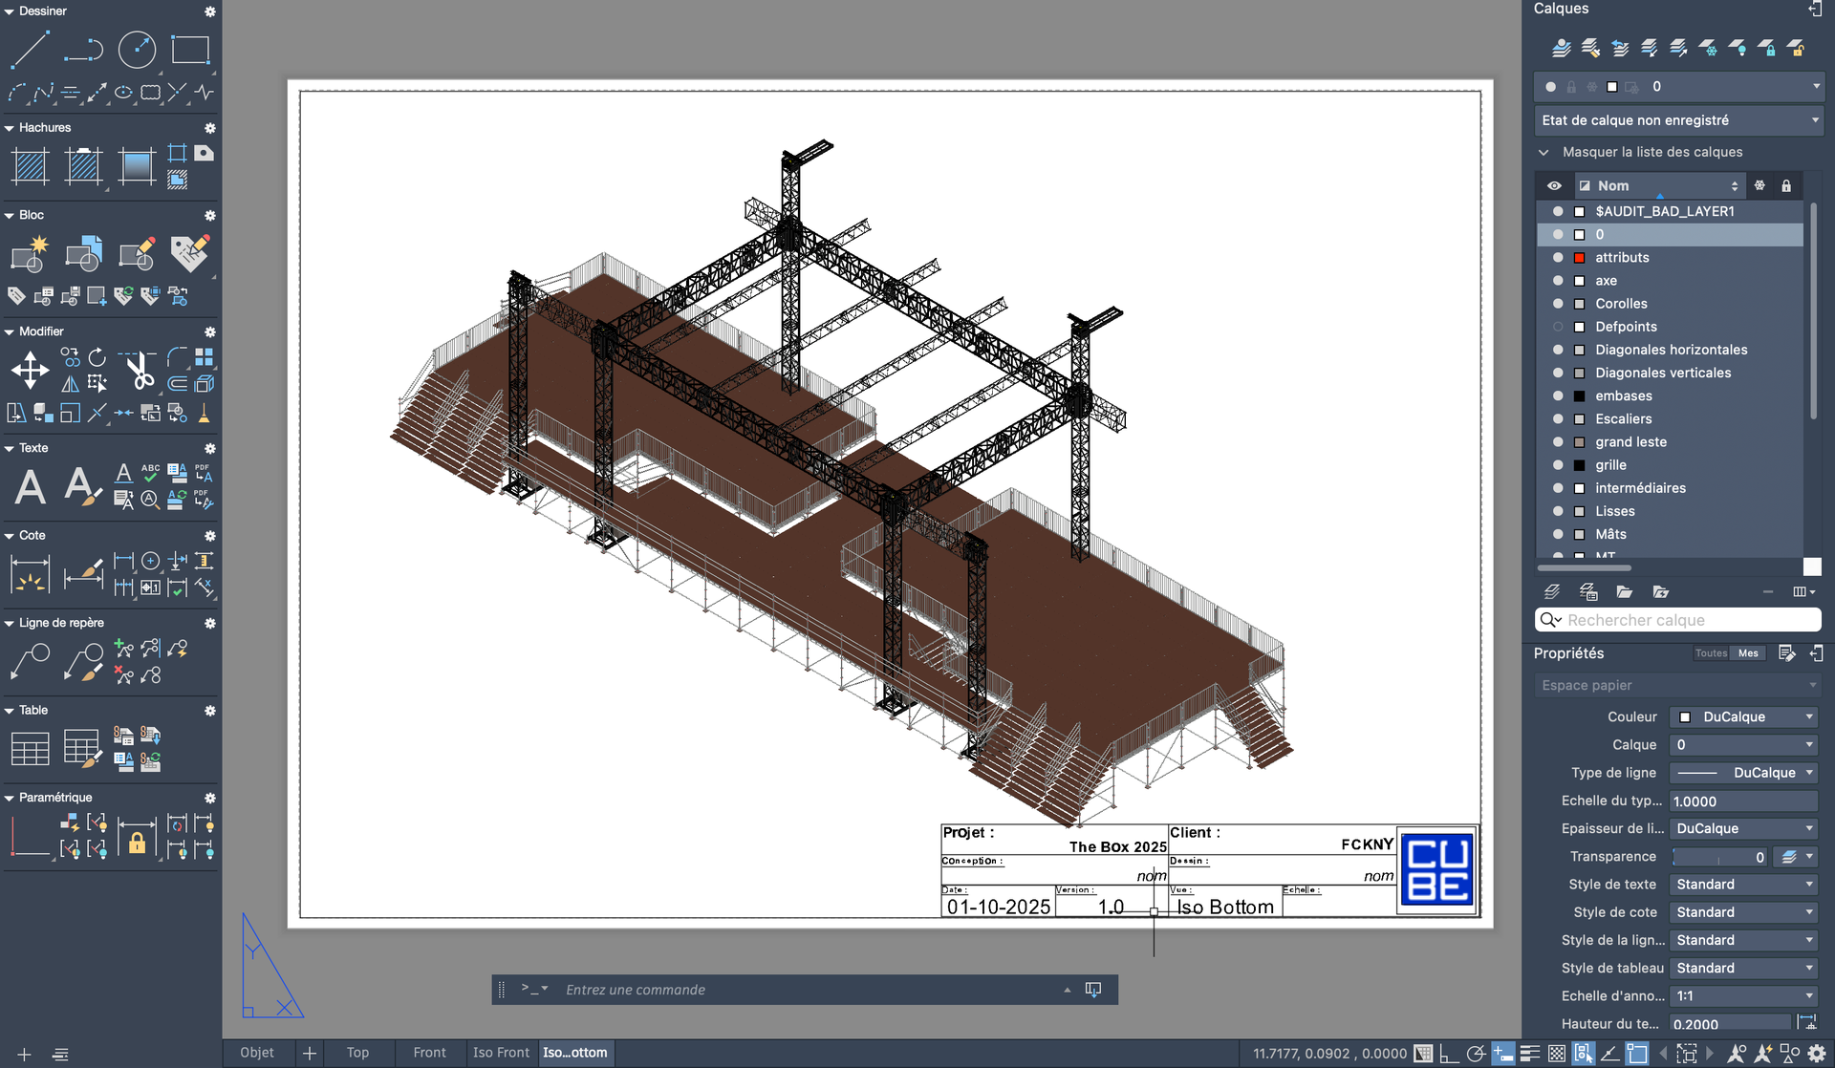1835x1068 pixels.
Task: Select the Rectangle drawing tool
Action: point(190,49)
